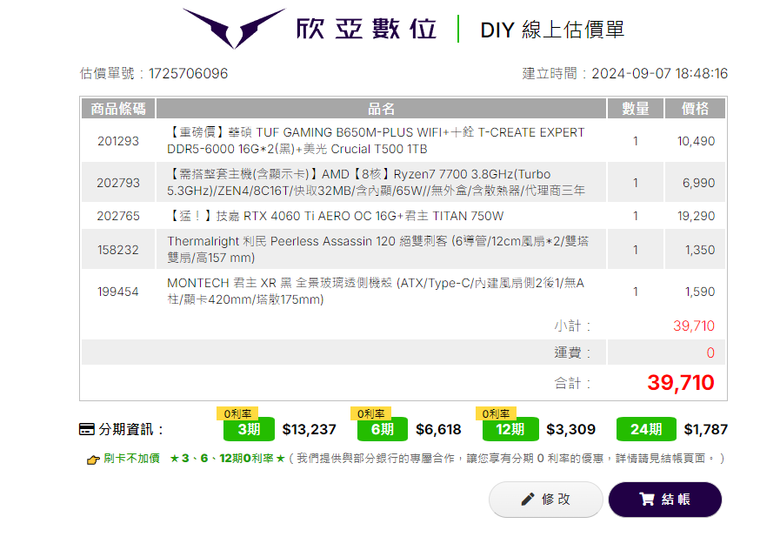Click the 小計 amount 39,710
This screenshot has height=537, width=780.
(694, 326)
